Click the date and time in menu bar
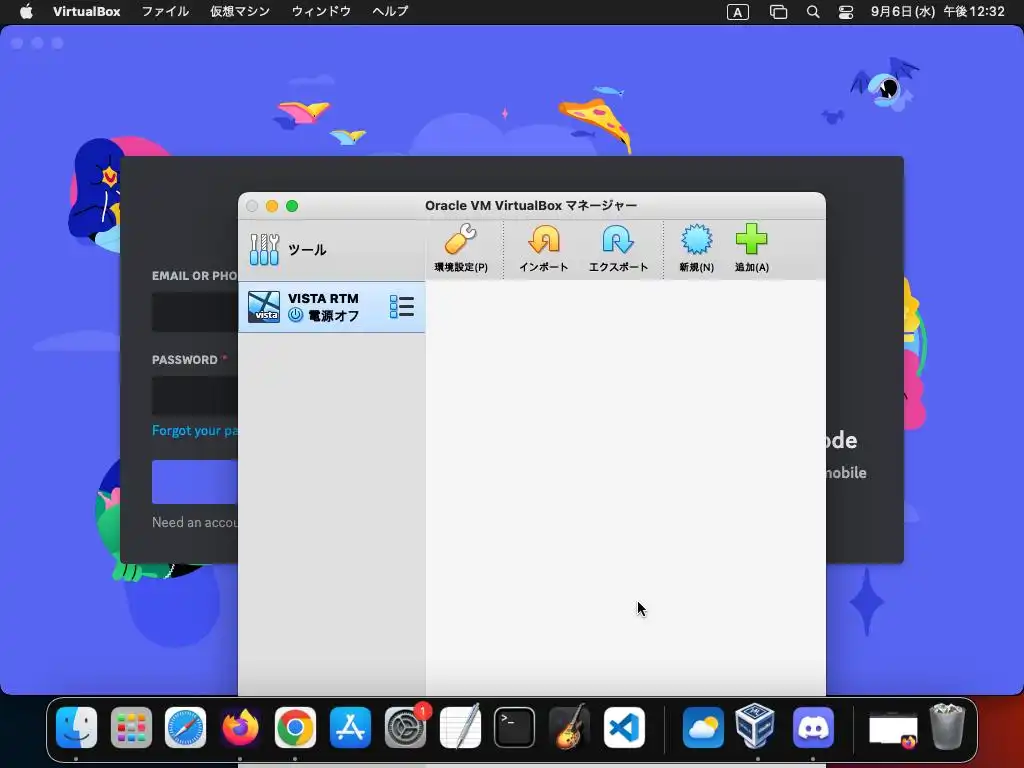The height and width of the screenshot is (768, 1024). coord(937,11)
